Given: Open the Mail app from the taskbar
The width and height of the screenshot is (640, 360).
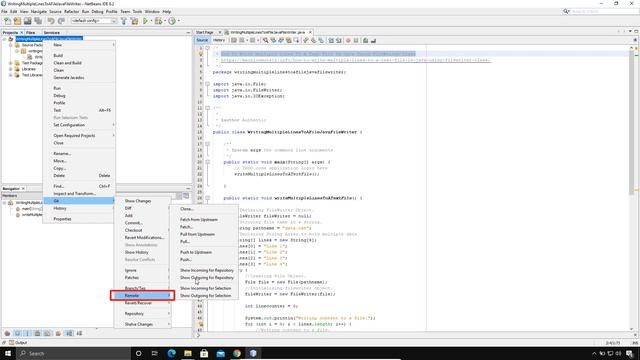Looking at the screenshot, I should point(220,353).
